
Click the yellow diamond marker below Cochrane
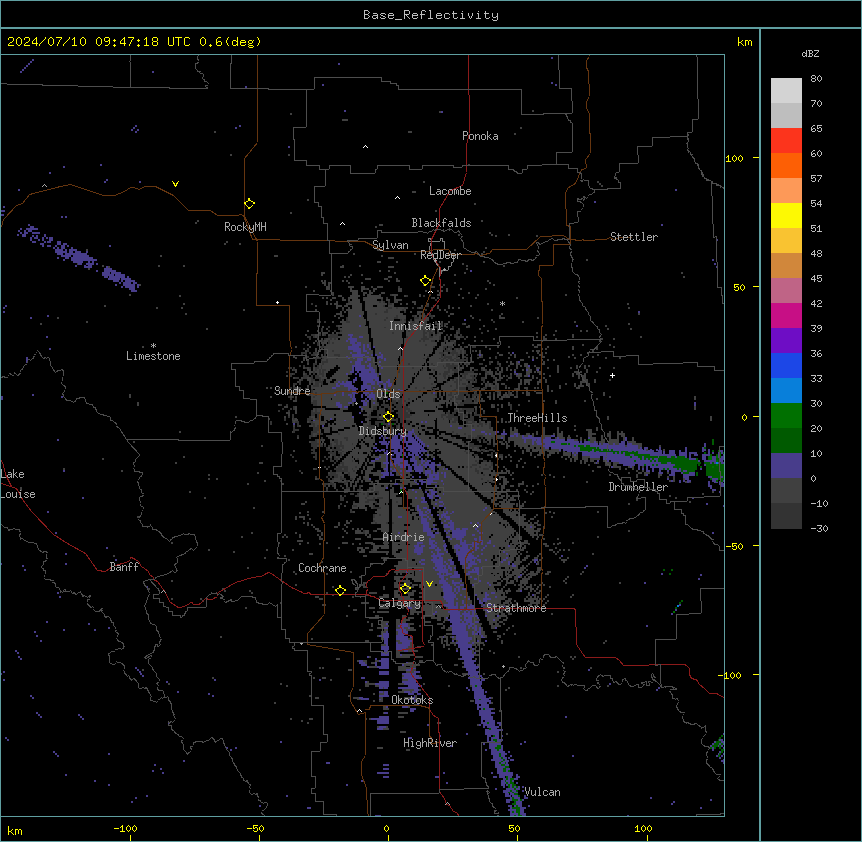pos(340,590)
